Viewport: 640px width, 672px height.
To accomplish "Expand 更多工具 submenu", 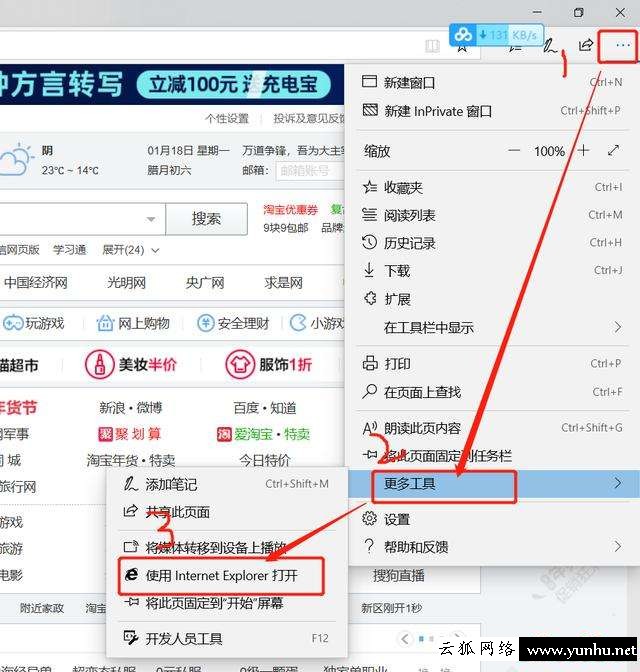I will [x=493, y=484].
